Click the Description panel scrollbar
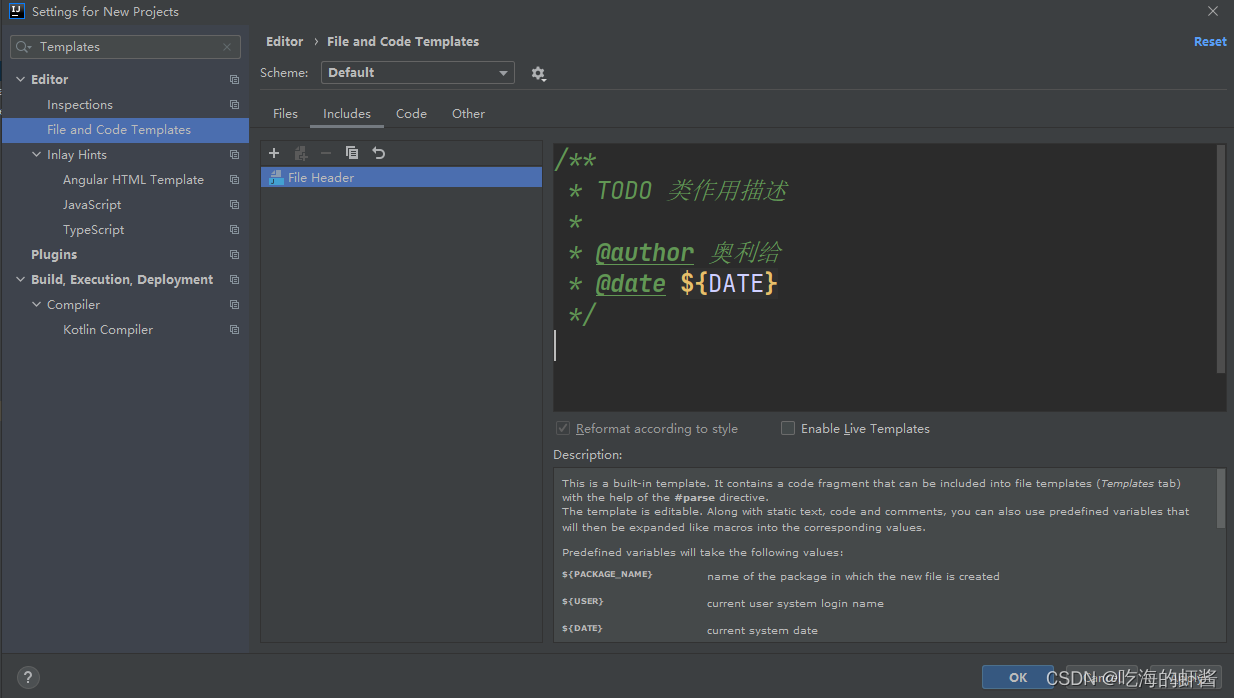The height and width of the screenshot is (698, 1234). pos(1221,498)
